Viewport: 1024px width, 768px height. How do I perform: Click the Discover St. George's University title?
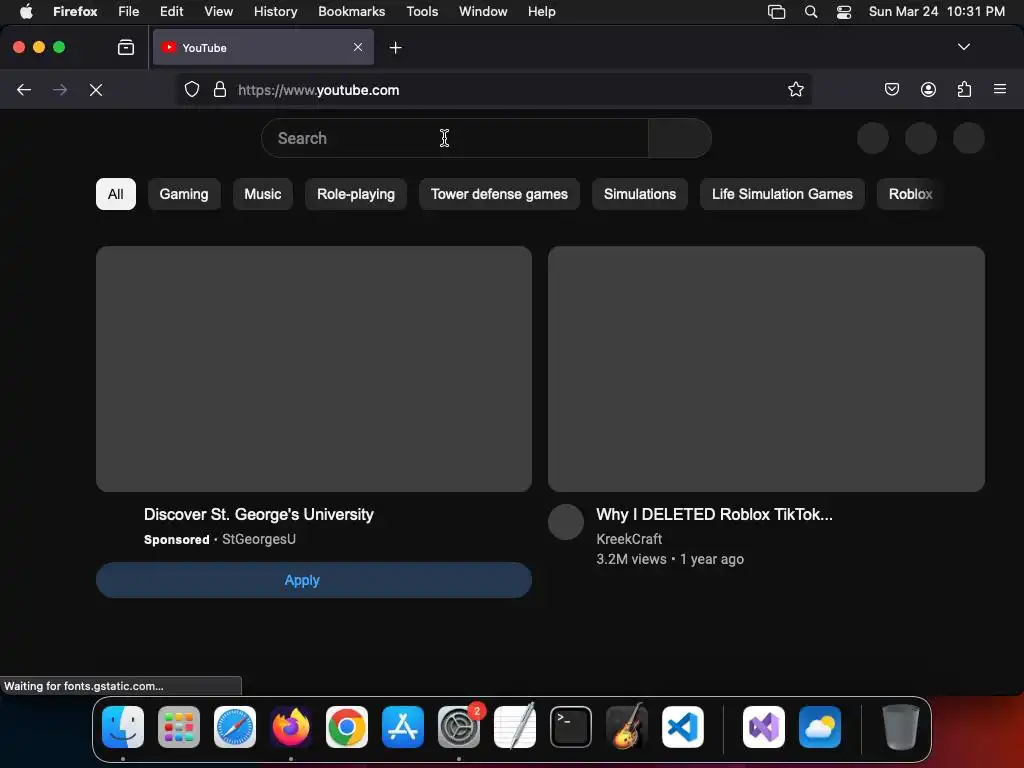point(259,515)
